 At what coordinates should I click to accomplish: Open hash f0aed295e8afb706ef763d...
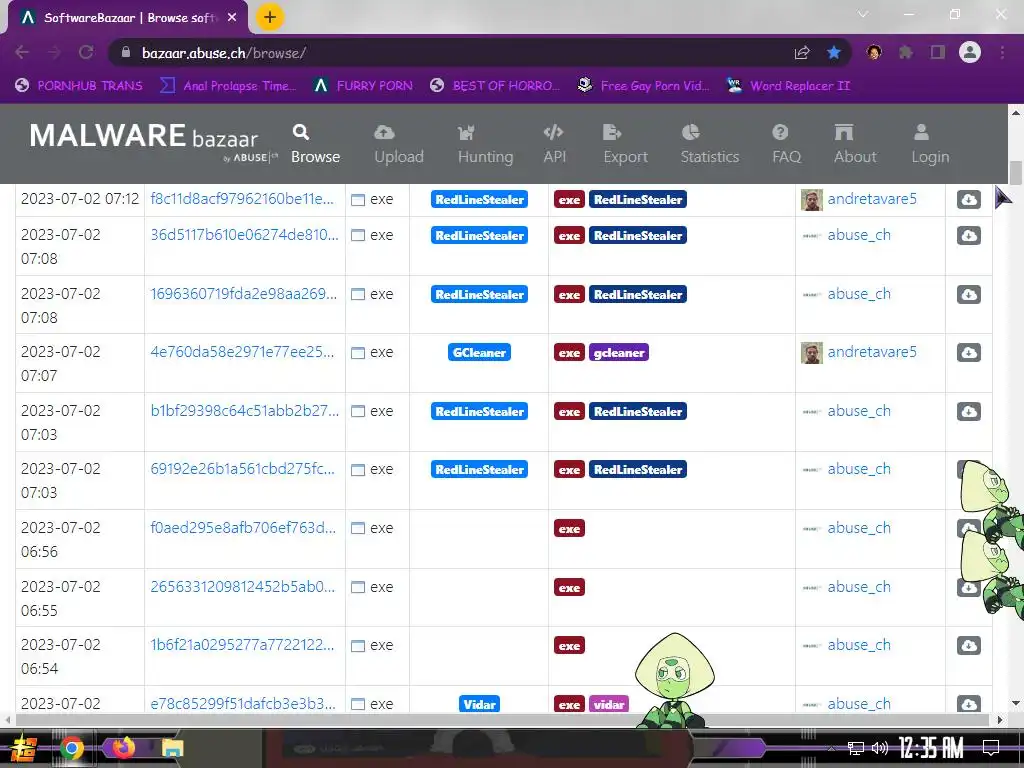[243, 528]
